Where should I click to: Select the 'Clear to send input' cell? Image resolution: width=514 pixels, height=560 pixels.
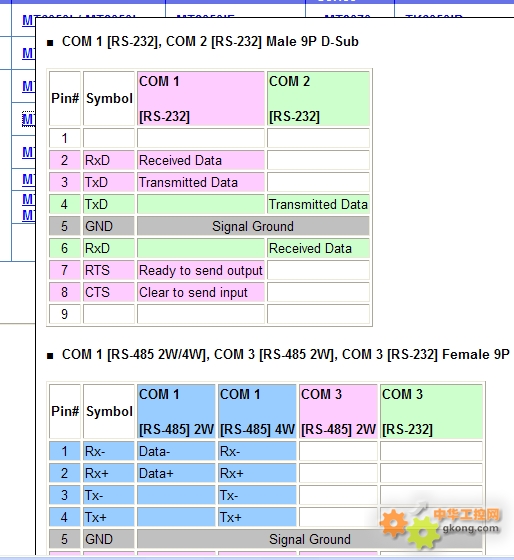201,292
